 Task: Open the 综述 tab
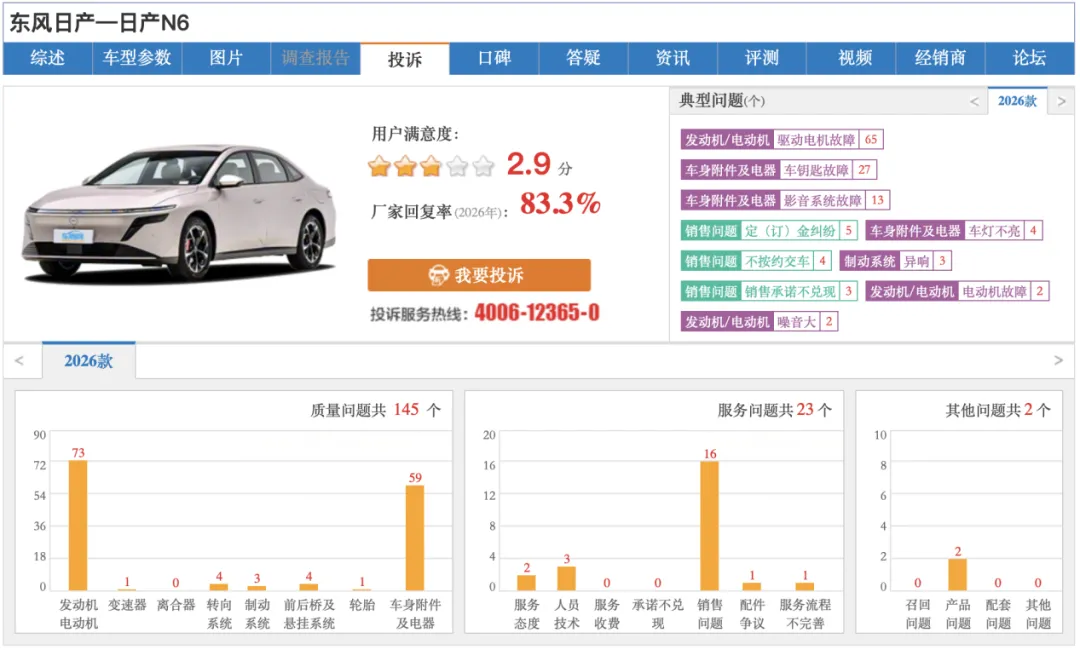coord(48,58)
